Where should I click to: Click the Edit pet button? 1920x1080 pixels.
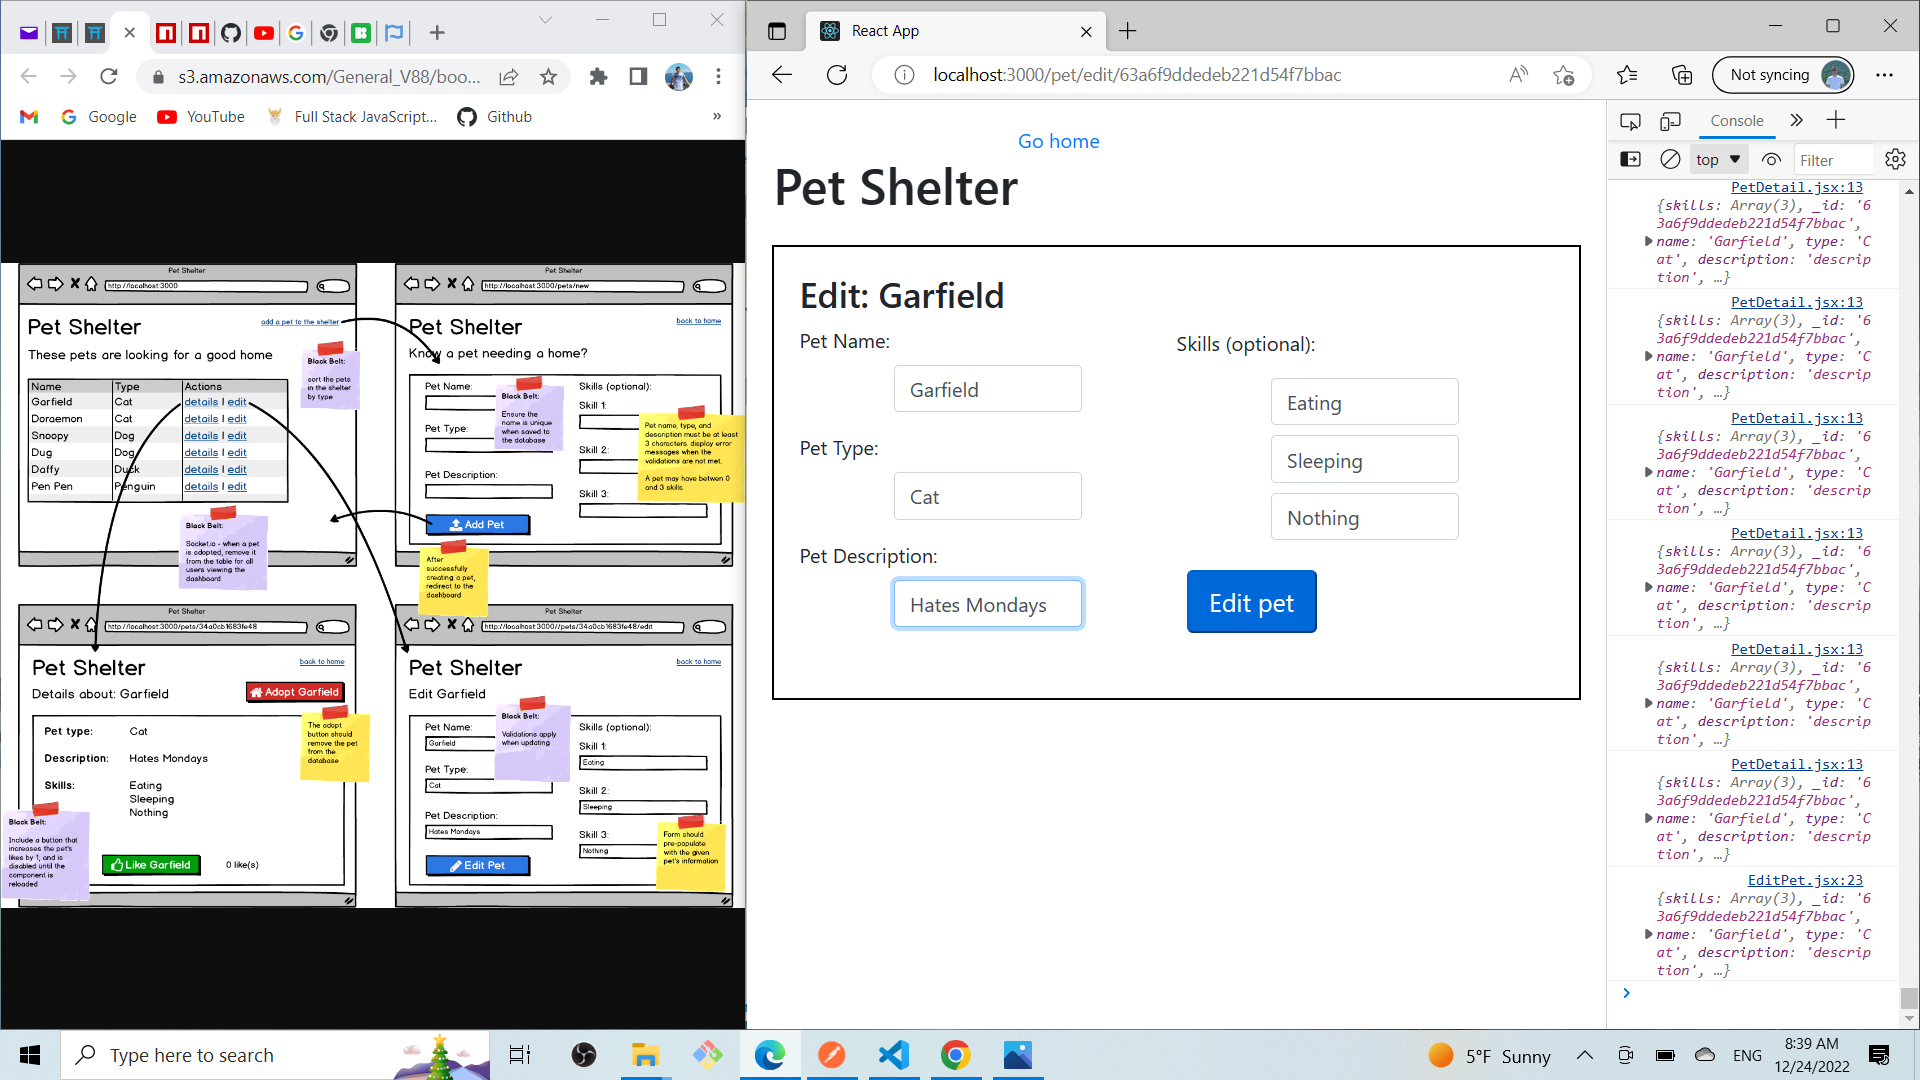(x=1251, y=602)
